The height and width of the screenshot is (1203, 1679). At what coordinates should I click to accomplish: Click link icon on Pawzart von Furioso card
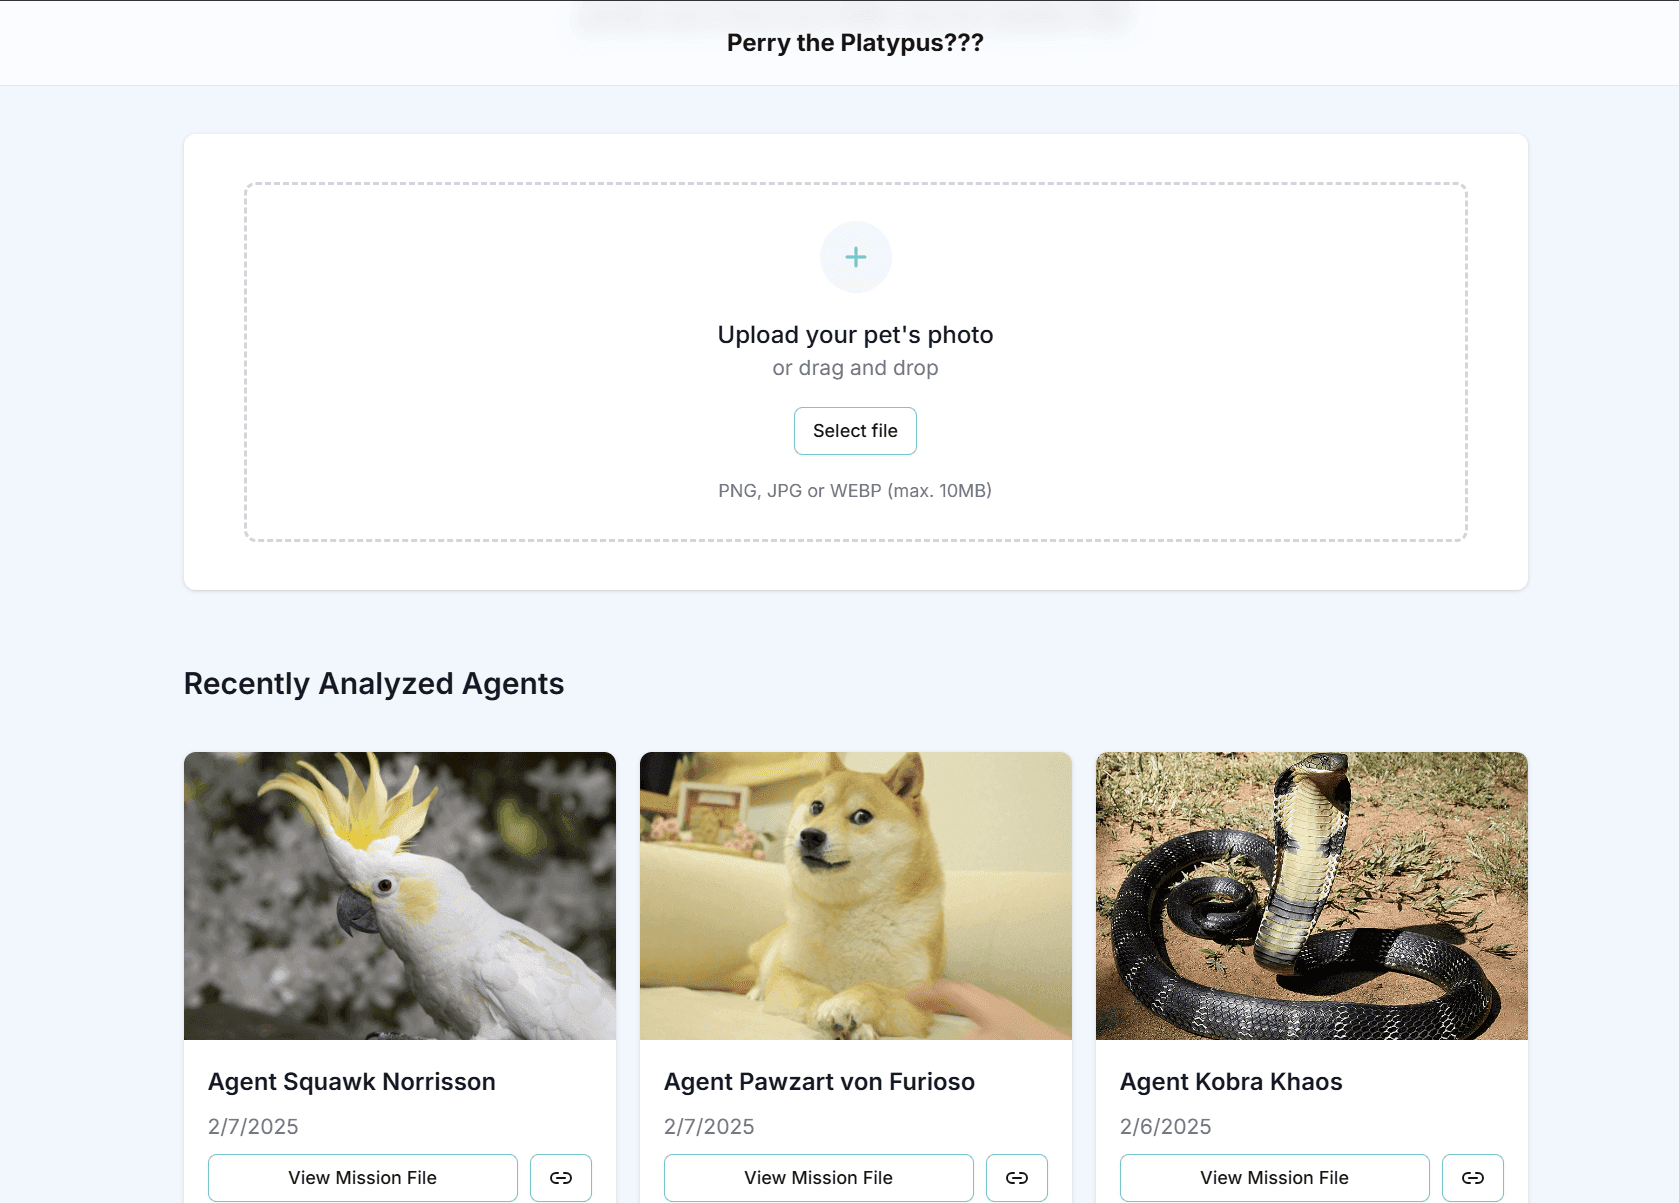coord(1016,1177)
